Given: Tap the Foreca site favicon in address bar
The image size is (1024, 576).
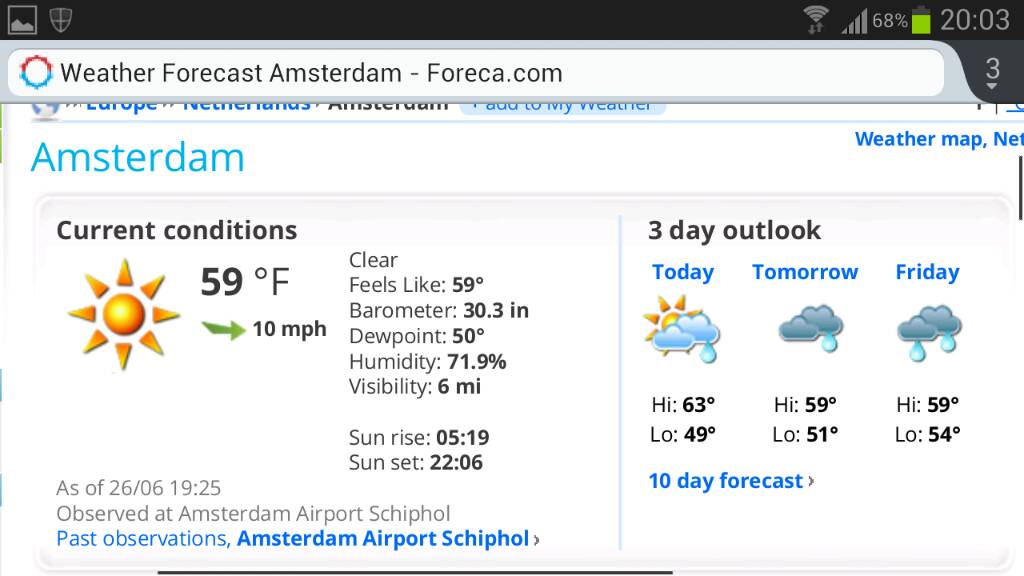Looking at the screenshot, I should coord(37,72).
